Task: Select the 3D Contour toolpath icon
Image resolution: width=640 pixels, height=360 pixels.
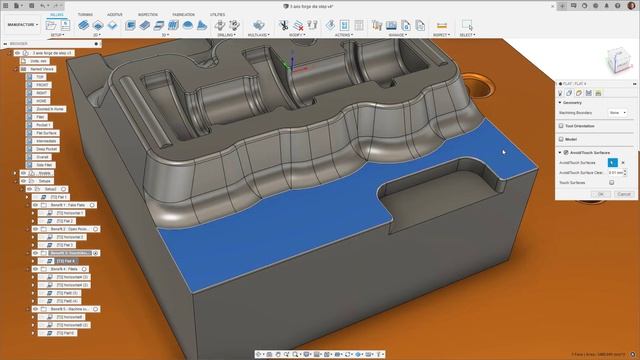Action: [x=173, y=25]
